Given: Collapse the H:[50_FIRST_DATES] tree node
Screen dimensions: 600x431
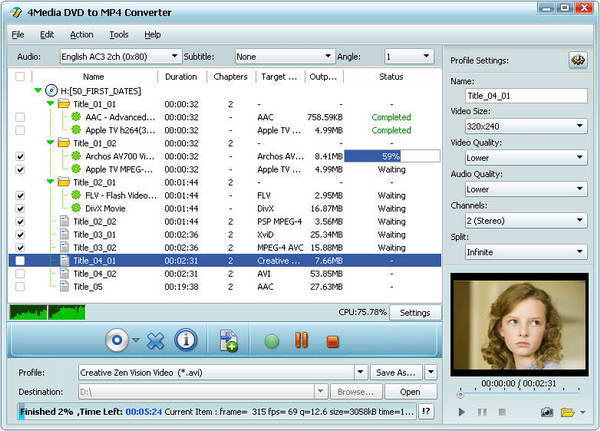Looking at the screenshot, I should 38,91.
